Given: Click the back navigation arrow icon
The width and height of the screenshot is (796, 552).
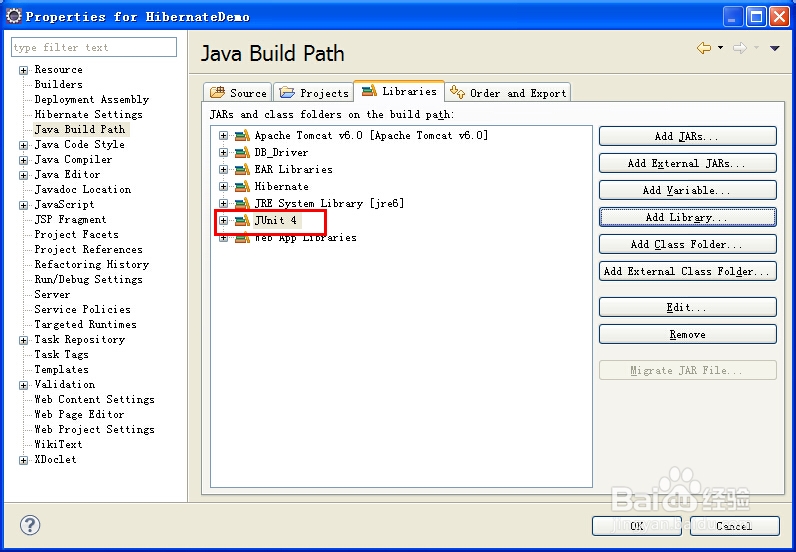Looking at the screenshot, I should pyautogui.click(x=704, y=48).
